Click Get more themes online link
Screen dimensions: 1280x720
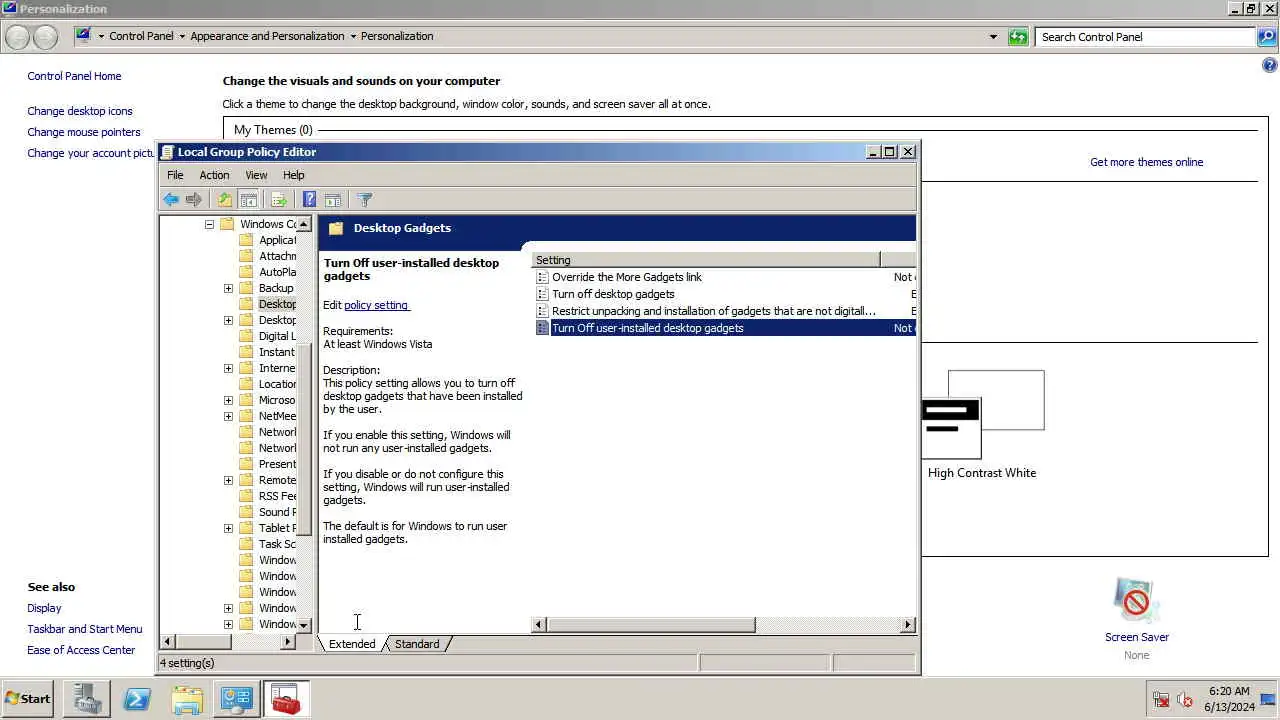tap(1146, 162)
